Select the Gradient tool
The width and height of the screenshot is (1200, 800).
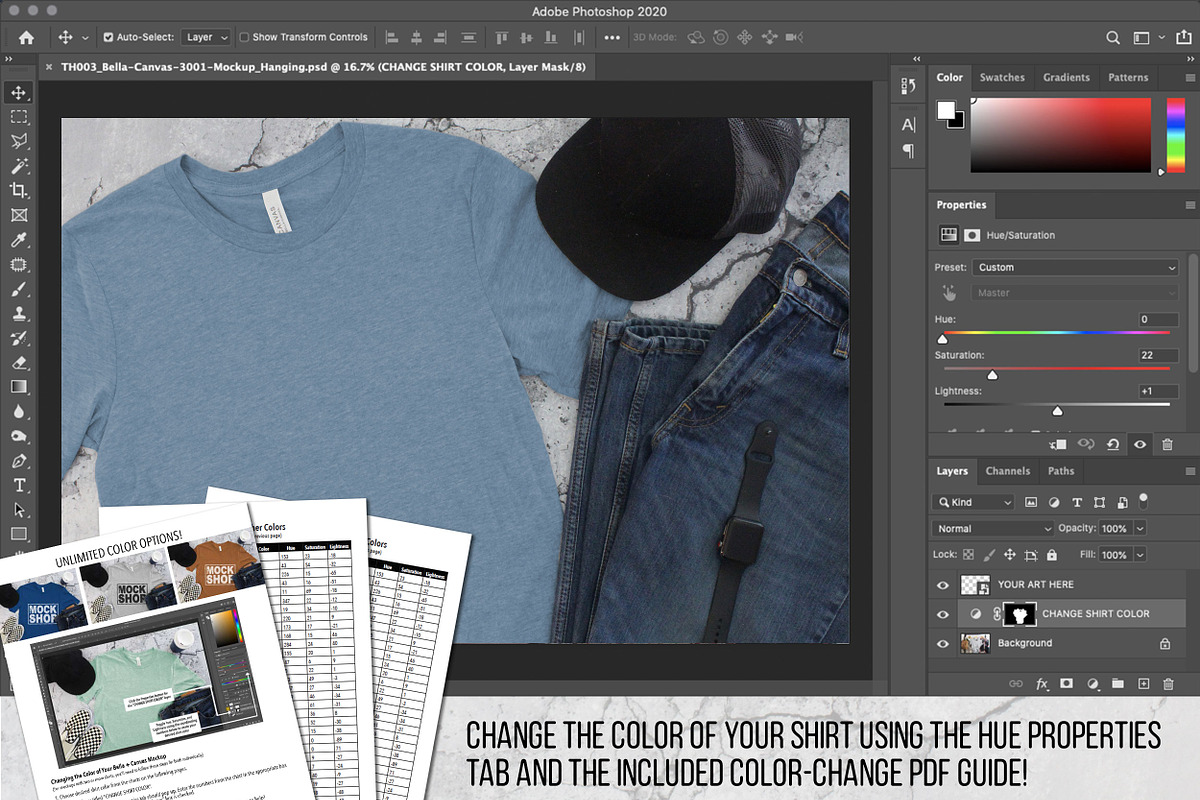(x=19, y=387)
